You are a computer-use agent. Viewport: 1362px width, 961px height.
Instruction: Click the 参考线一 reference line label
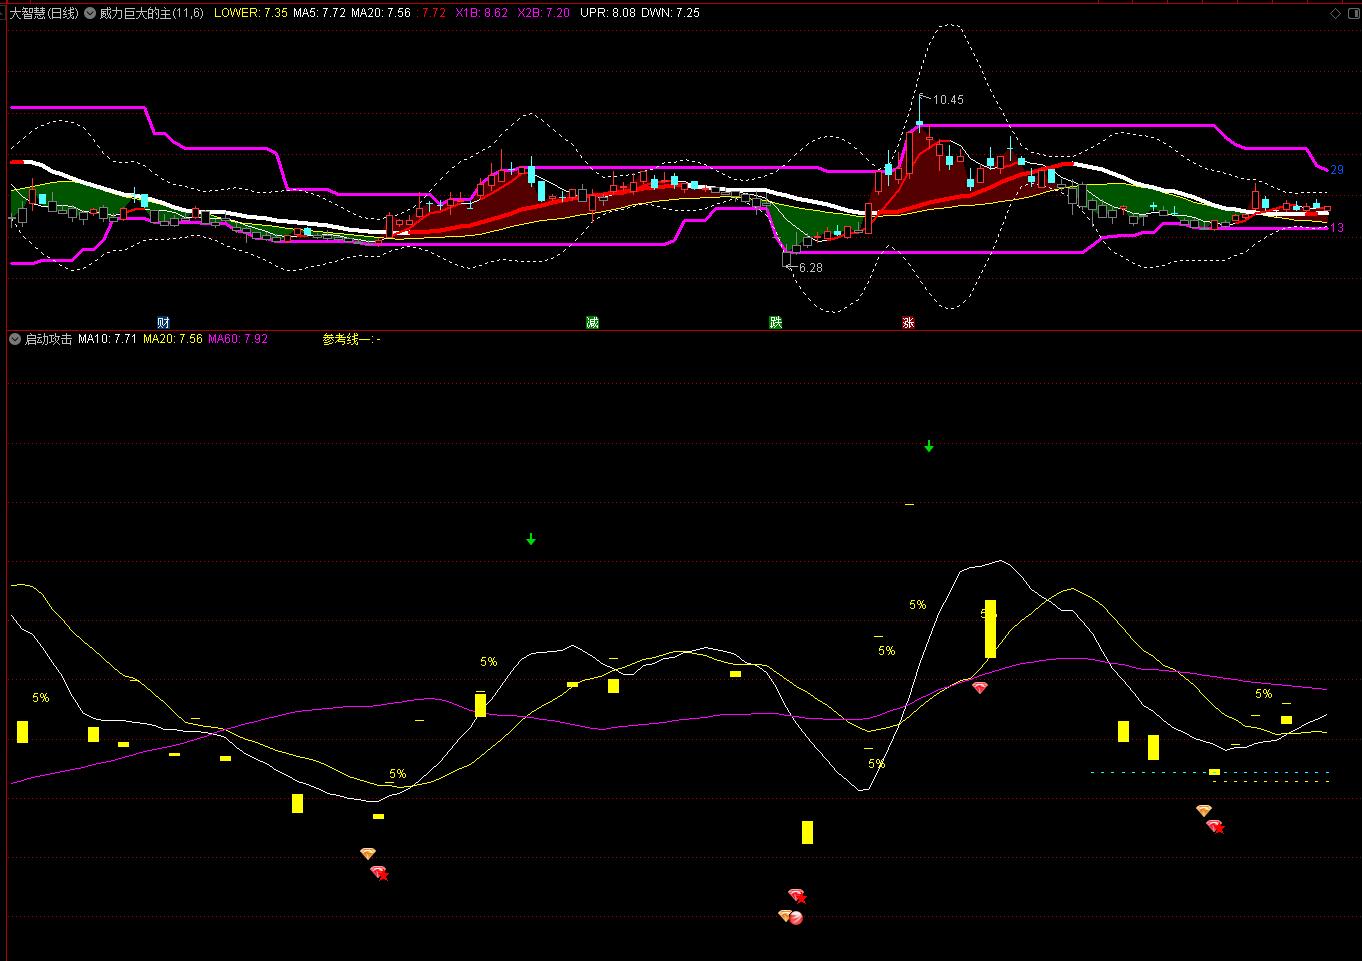click(351, 339)
